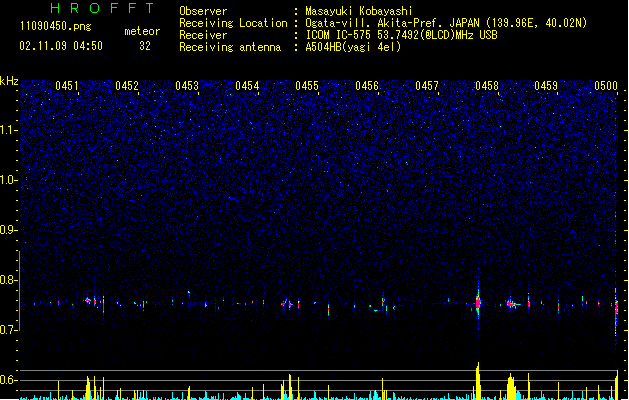The height and width of the screenshot is (400, 629).
Task: Click the tallest yellow intensity bar near 0458
Action: click(478, 381)
